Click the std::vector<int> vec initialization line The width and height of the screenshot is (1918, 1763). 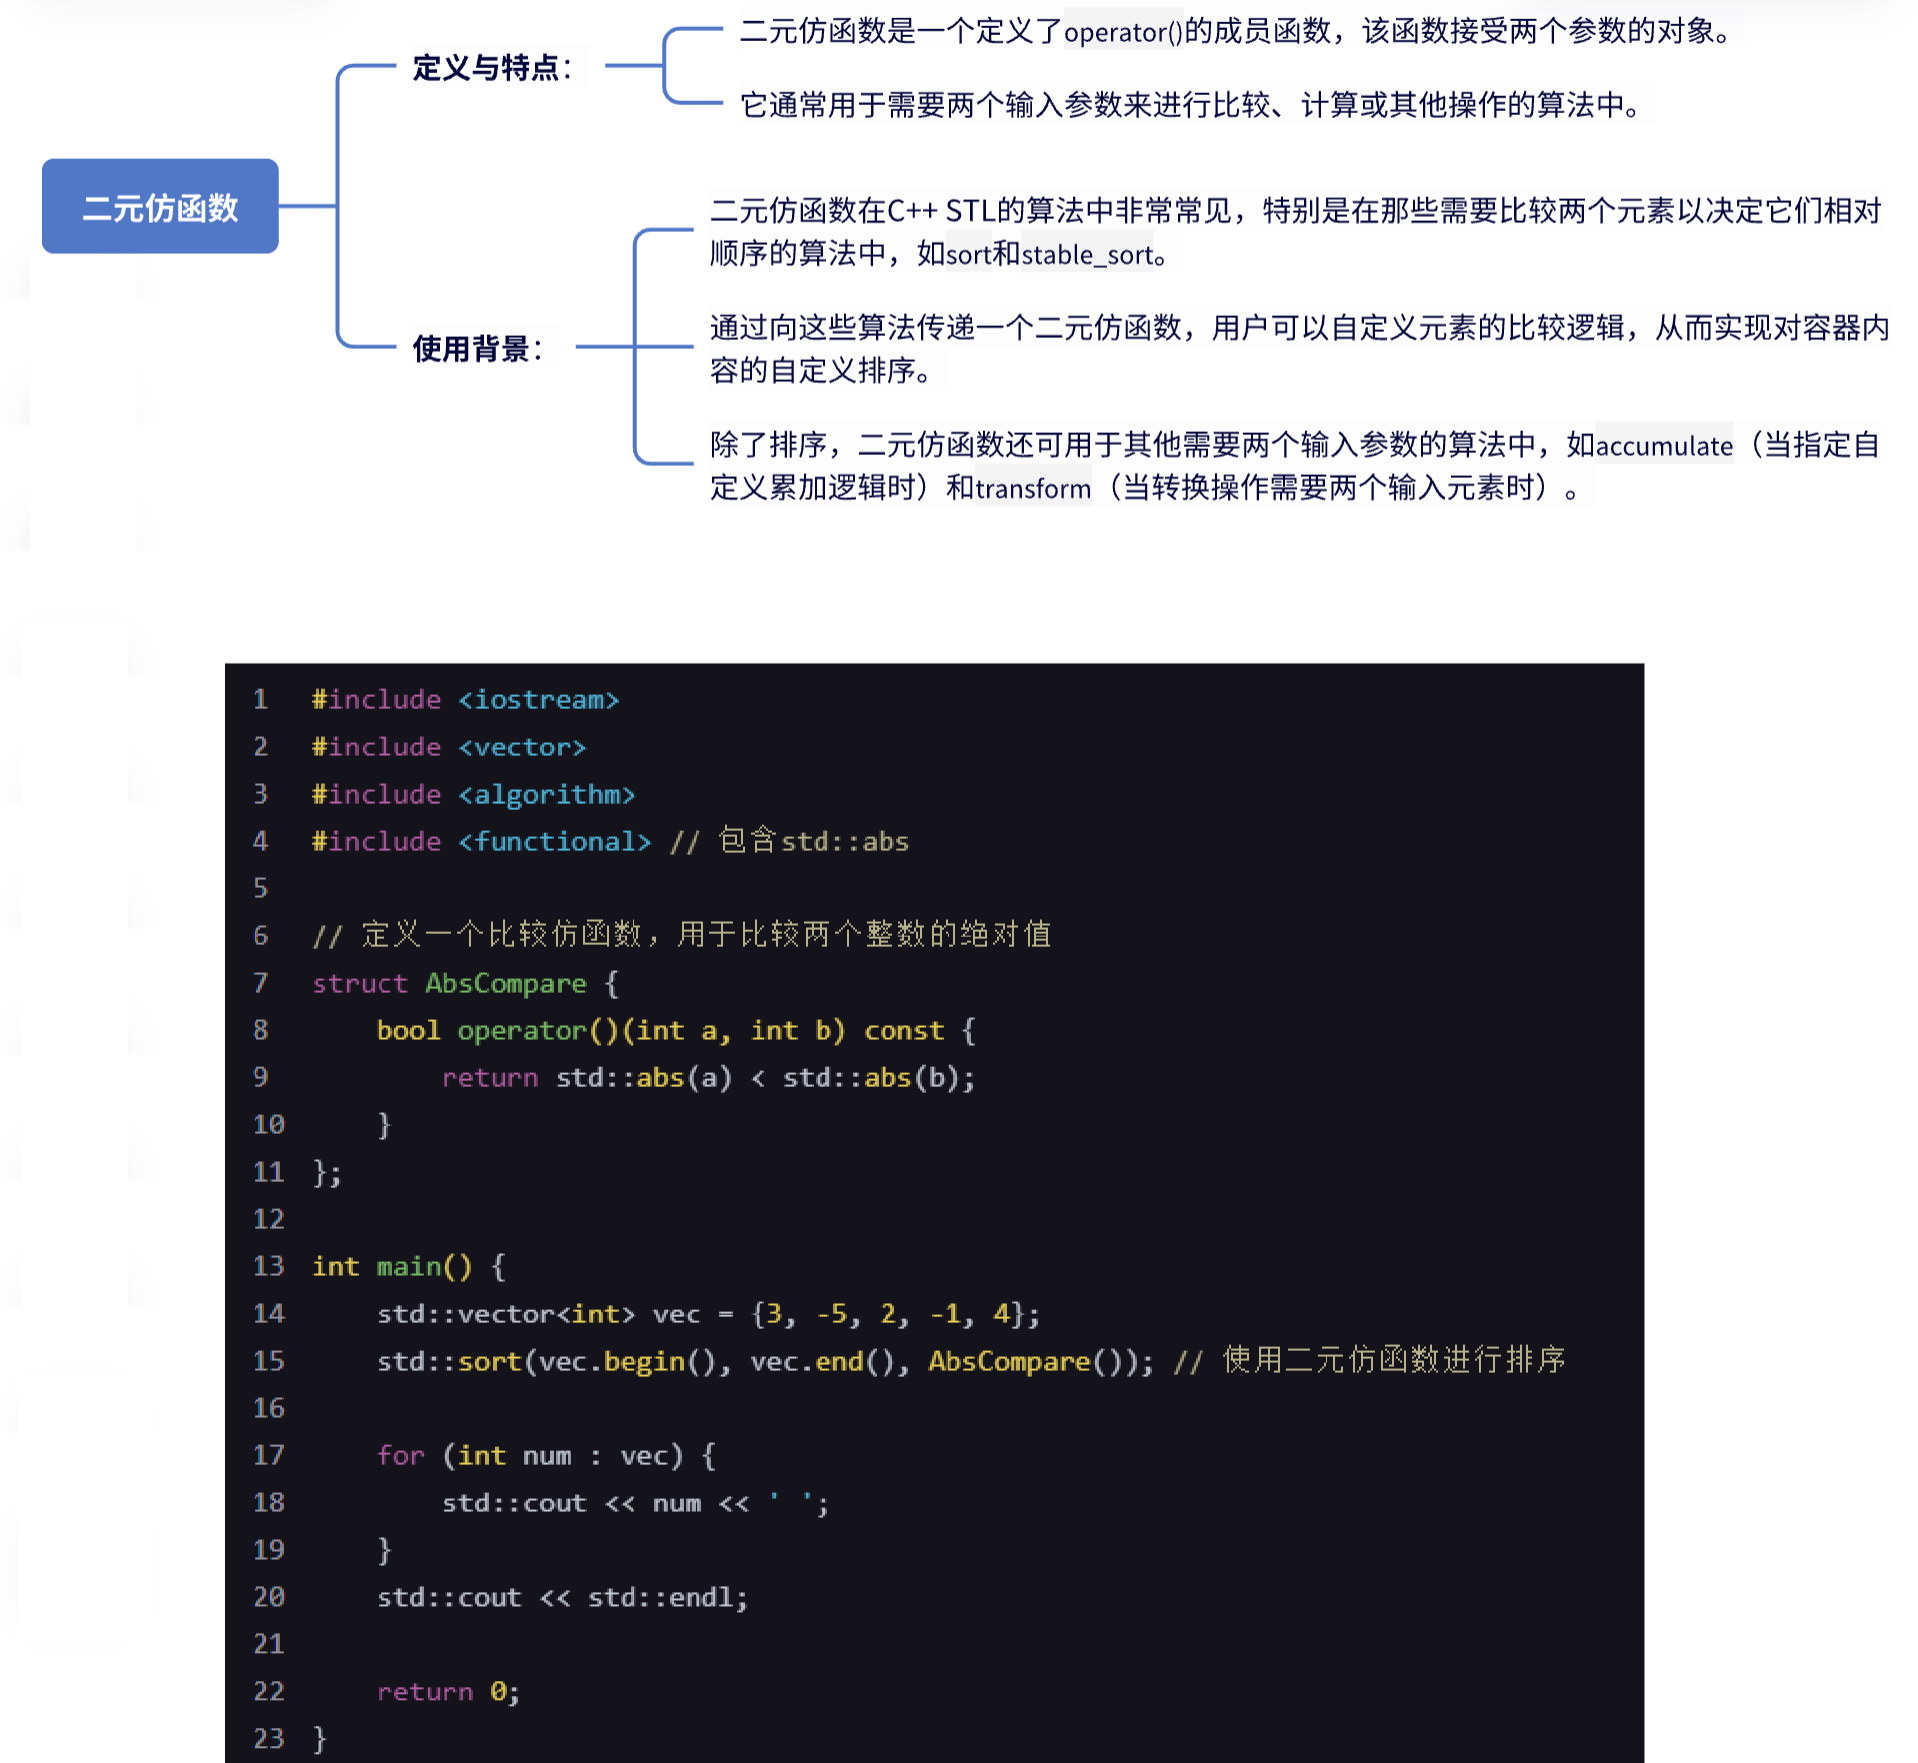[709, 1314]
